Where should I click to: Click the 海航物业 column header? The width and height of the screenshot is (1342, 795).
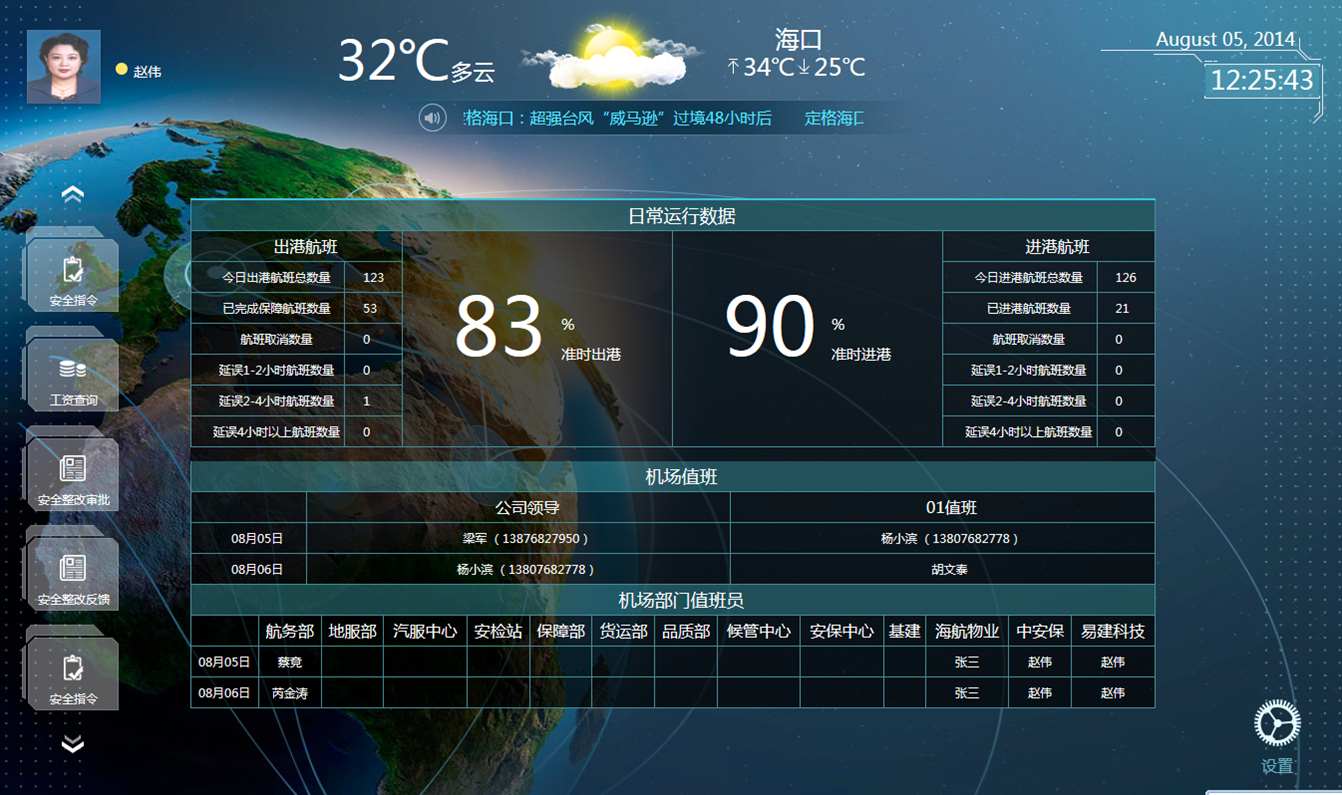pos(967,632)
